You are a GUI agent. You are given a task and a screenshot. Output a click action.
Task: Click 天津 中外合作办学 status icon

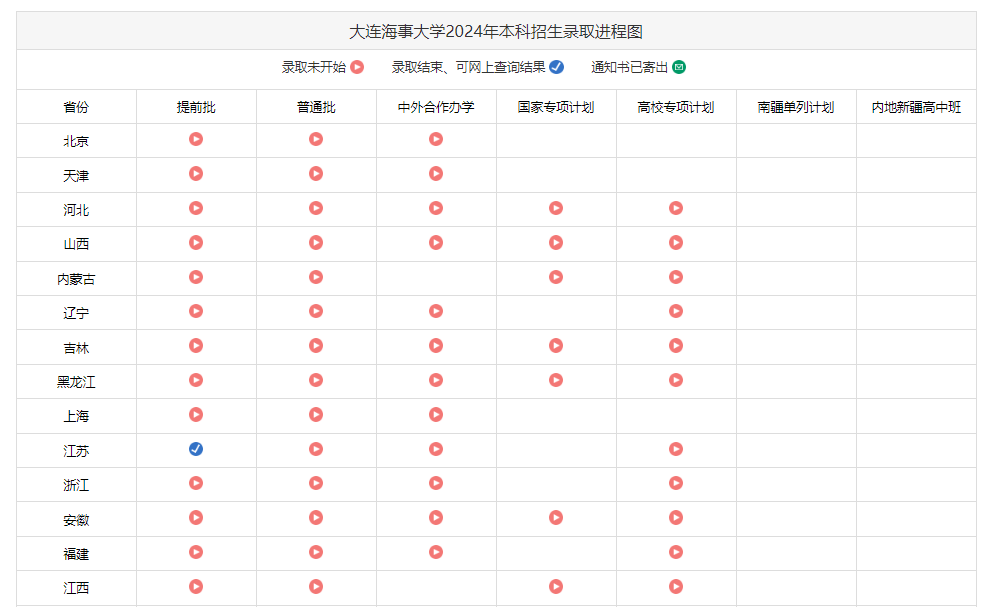click(x=436, y=173)
